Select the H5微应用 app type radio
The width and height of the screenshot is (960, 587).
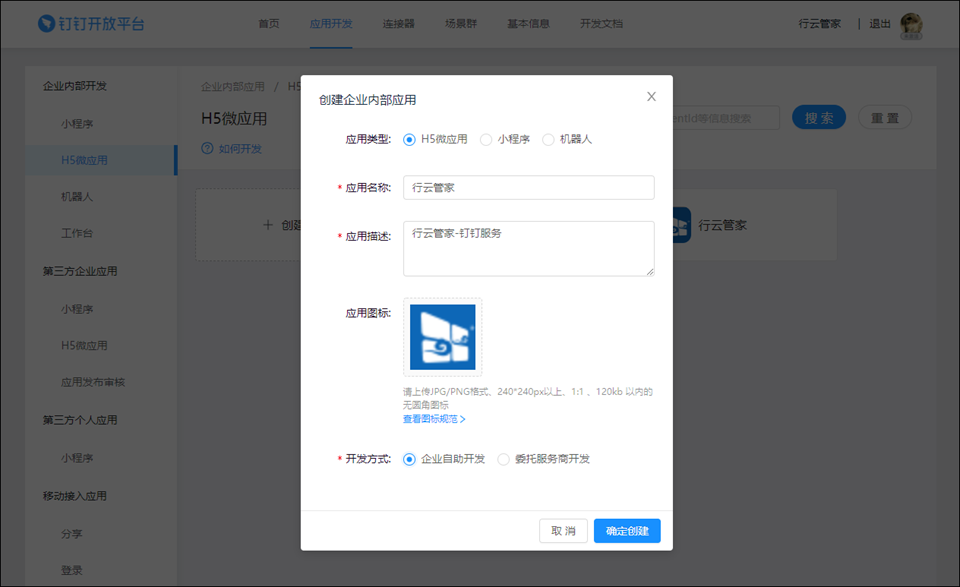(409, 140)
